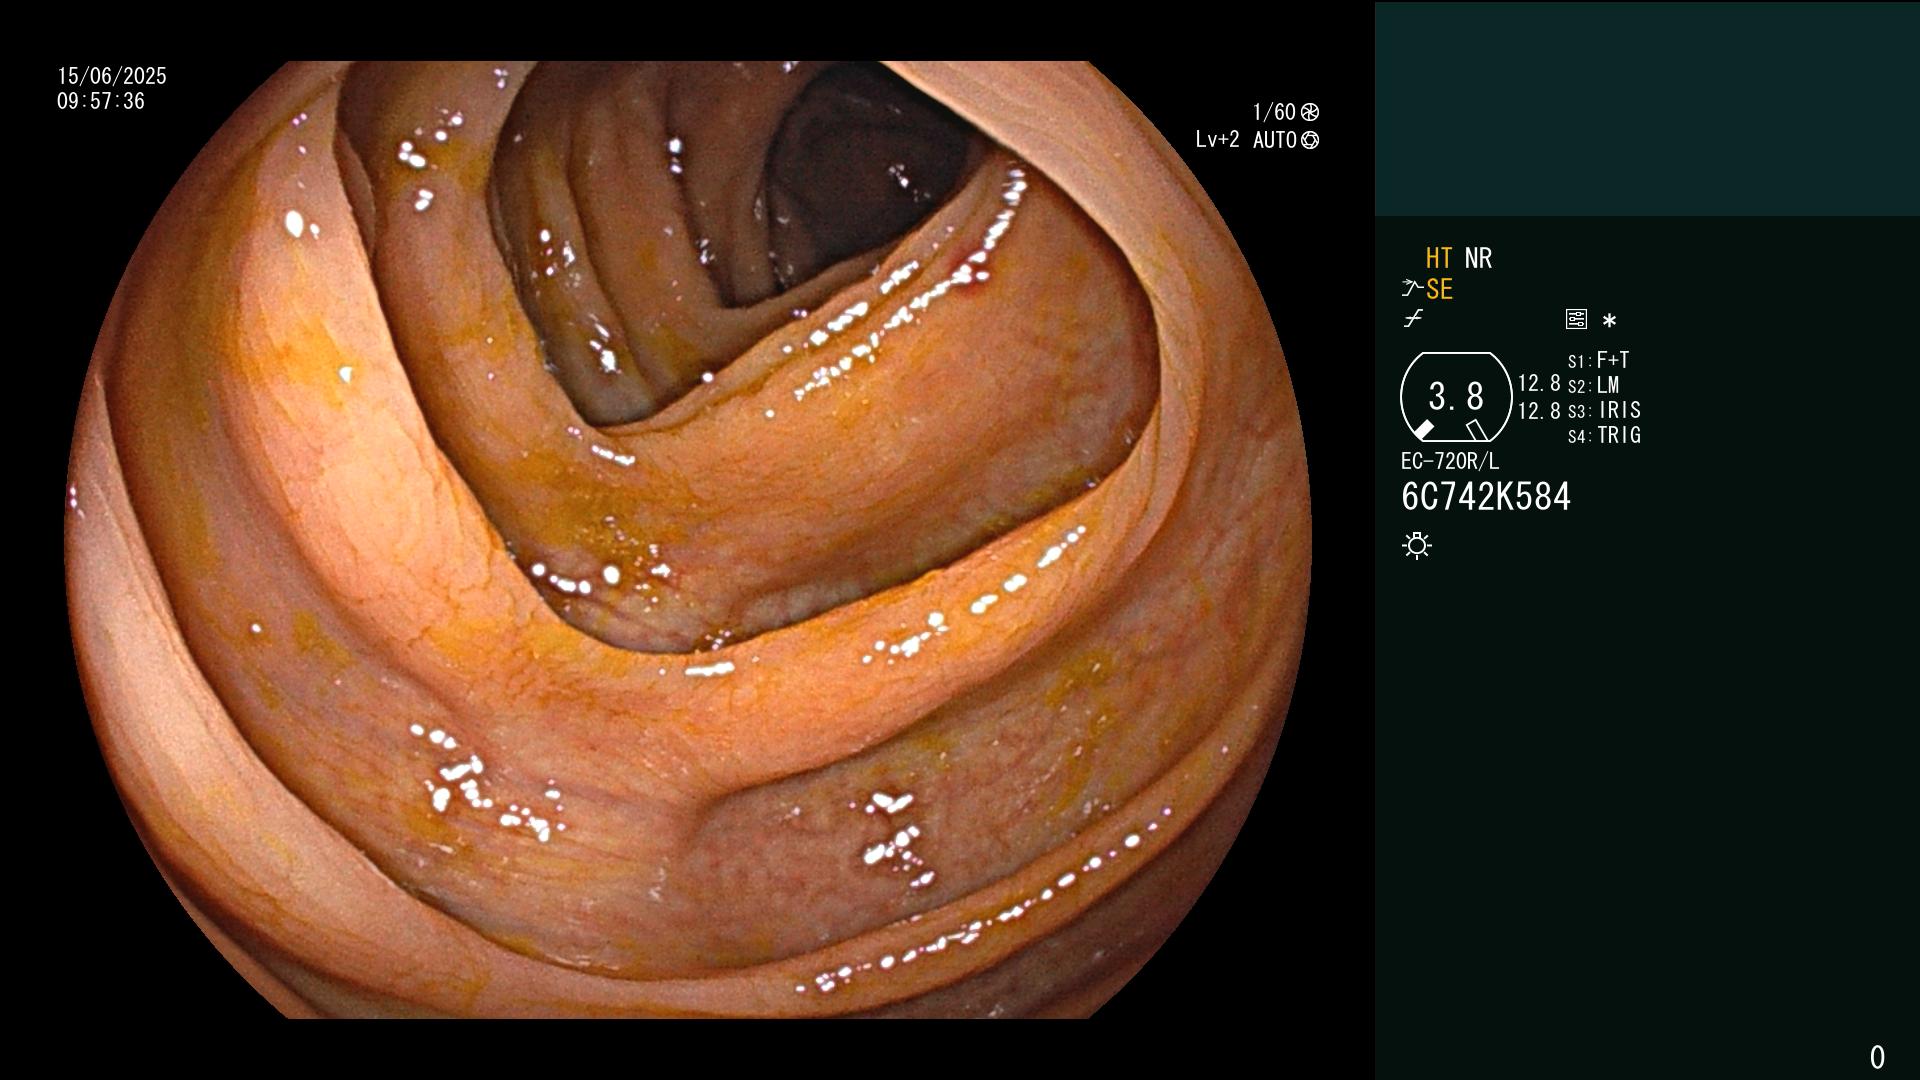1920x1080 pixels.
Task: Click the lower 12.8 value beside S3
Action: (x=1539, y=411)
